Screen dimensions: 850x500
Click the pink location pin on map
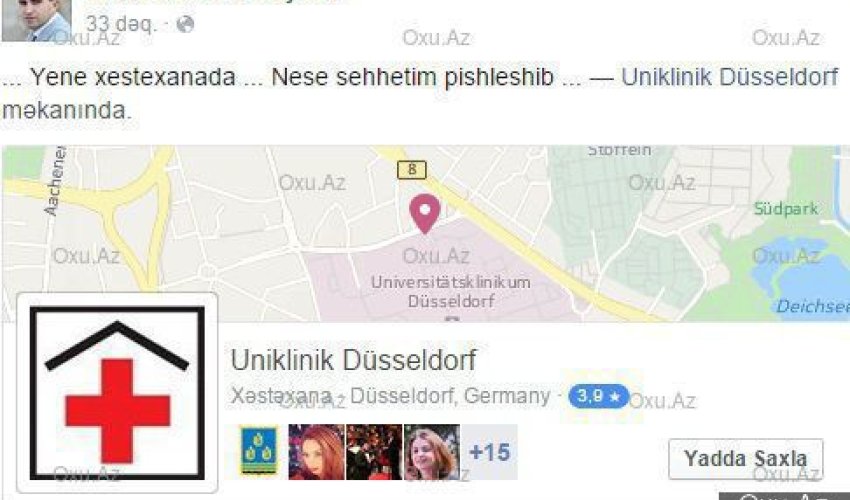(x=425, y=214)
